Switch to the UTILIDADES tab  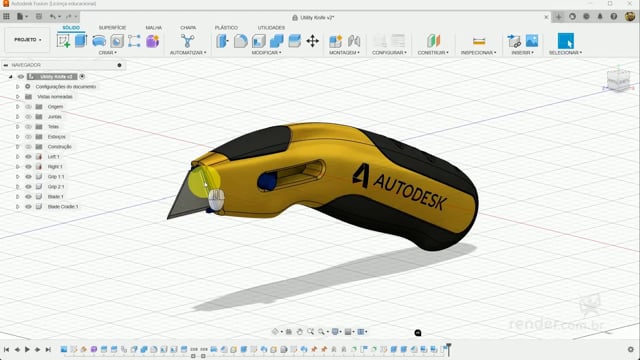click(271, 27)
